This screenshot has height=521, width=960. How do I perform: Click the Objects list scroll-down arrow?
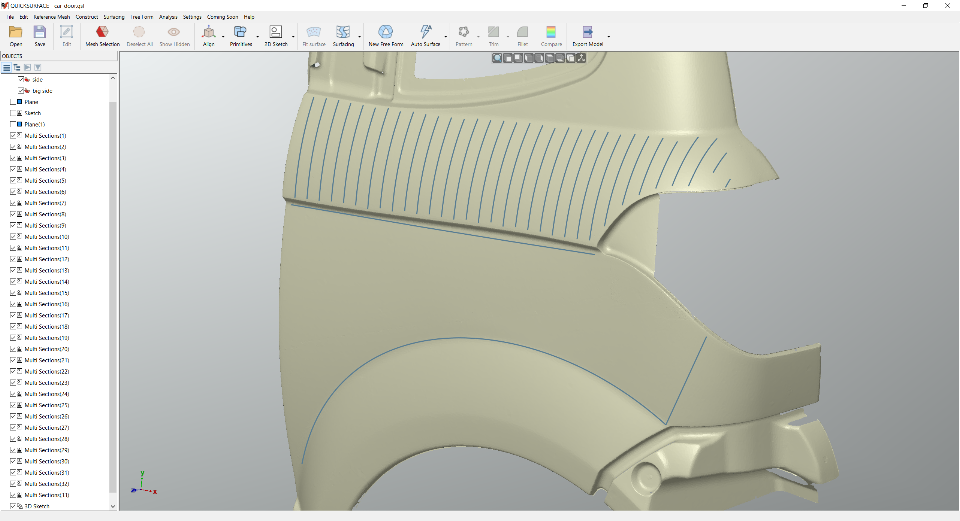pyautogui.click(x=113, y=506)
